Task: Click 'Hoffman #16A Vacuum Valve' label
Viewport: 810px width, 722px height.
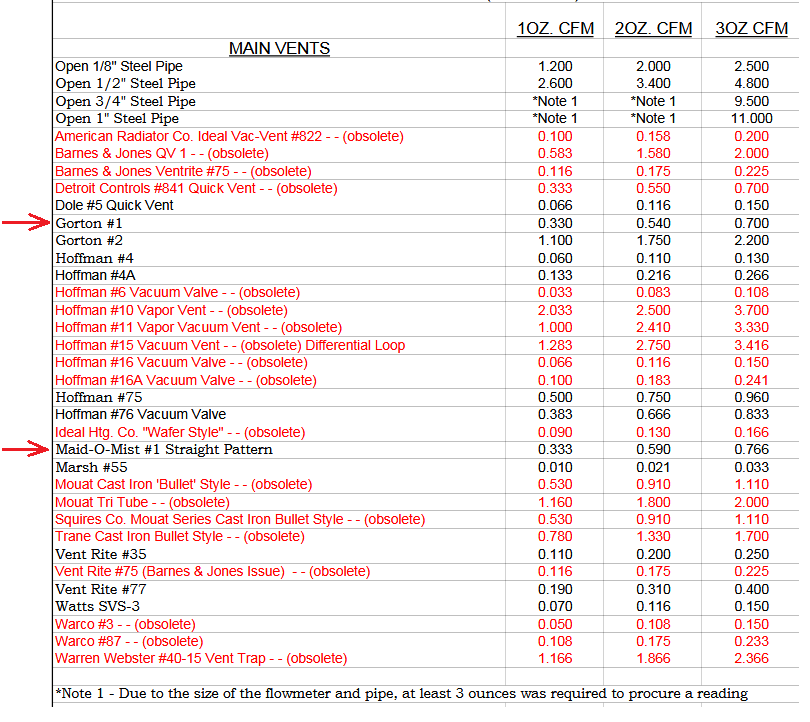Action: [186, 381]
